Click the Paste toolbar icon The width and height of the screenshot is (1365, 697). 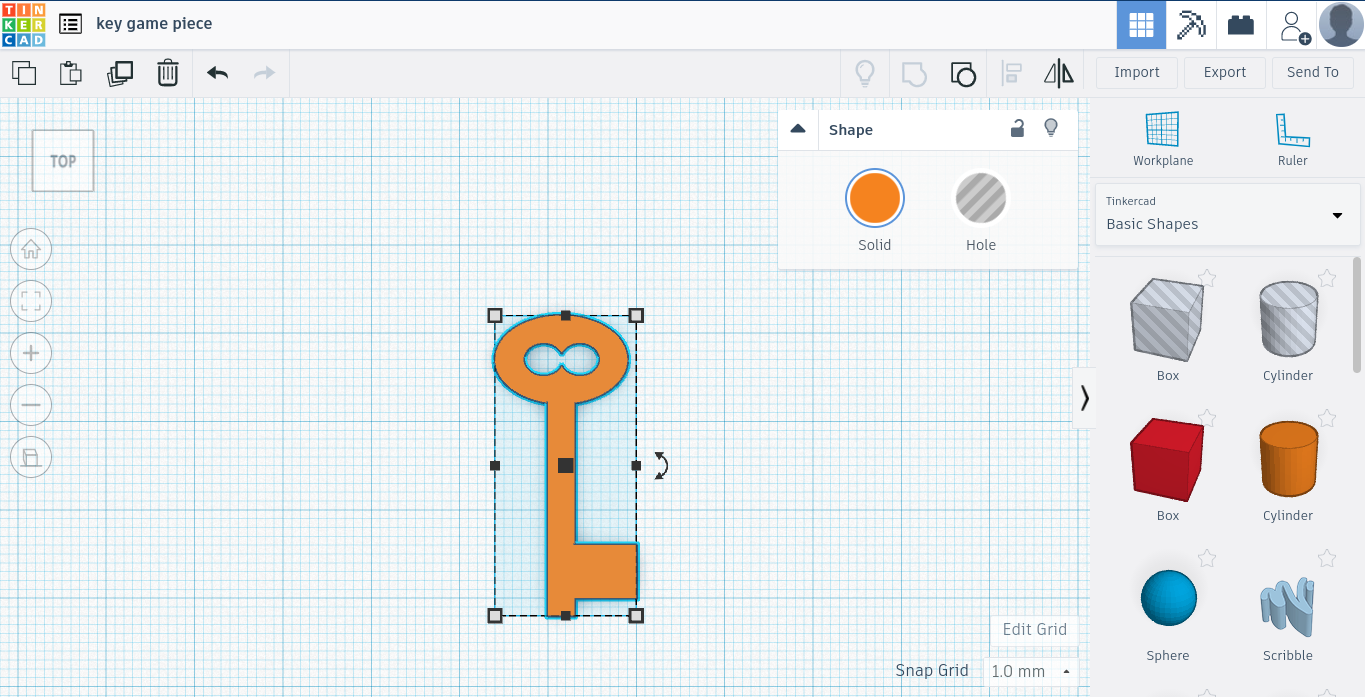coord(70,73)
